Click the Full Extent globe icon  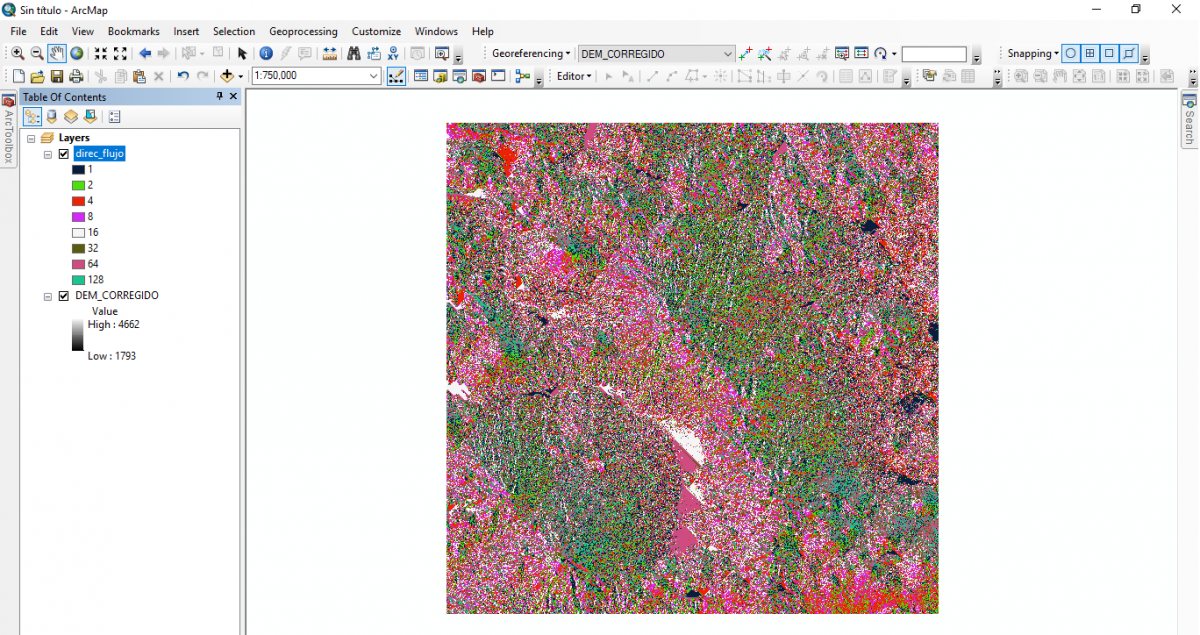click(77, 53)
